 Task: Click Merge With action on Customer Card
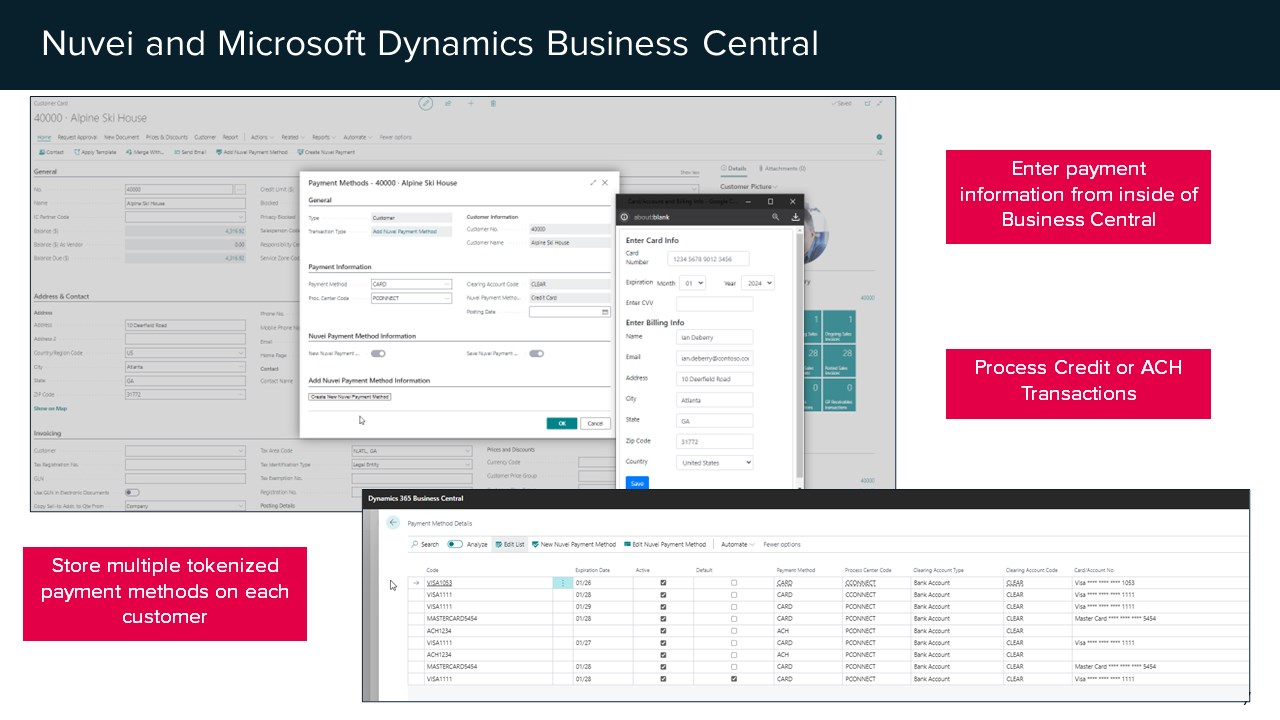[146, 152]
